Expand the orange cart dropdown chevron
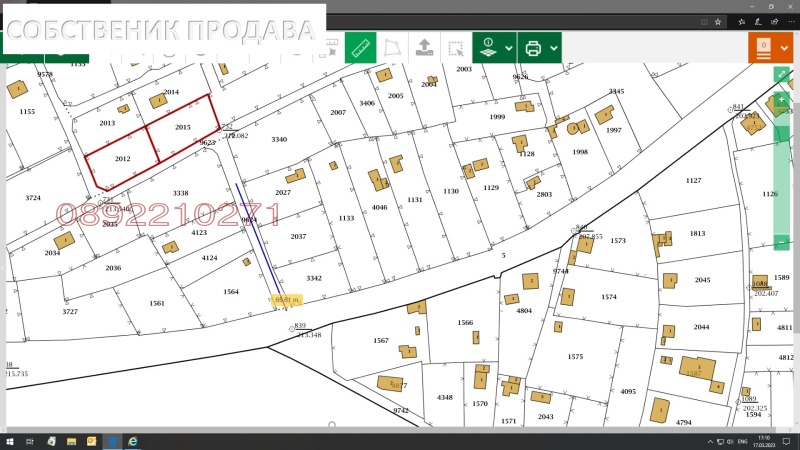The image size is (800, 450). tap(784, 48)
